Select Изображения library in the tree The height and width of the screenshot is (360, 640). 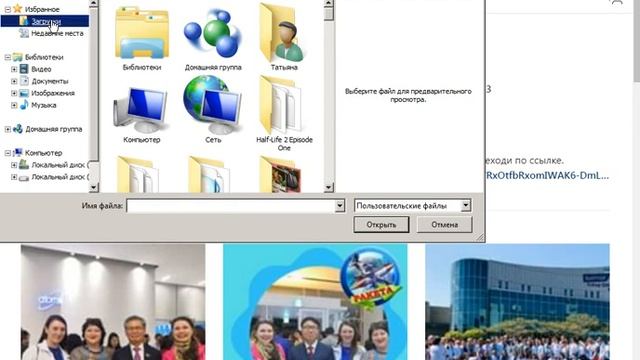click(53, 93)
